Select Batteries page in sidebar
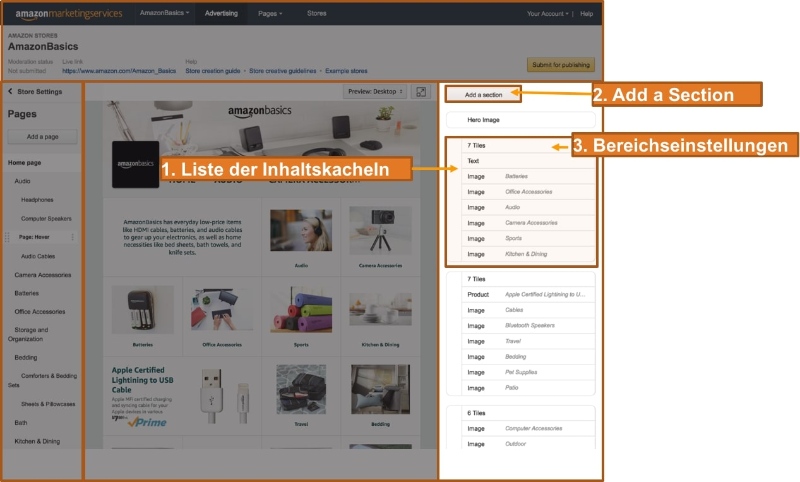The height and width of the screenshot is (482, 800). (x=27, y=293)
